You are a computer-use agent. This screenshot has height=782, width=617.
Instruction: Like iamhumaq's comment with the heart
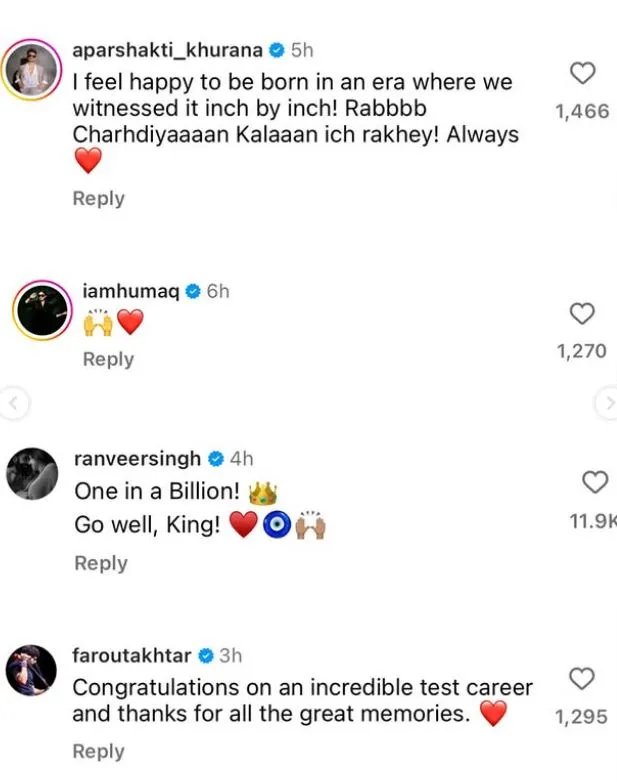coord(582,314)
